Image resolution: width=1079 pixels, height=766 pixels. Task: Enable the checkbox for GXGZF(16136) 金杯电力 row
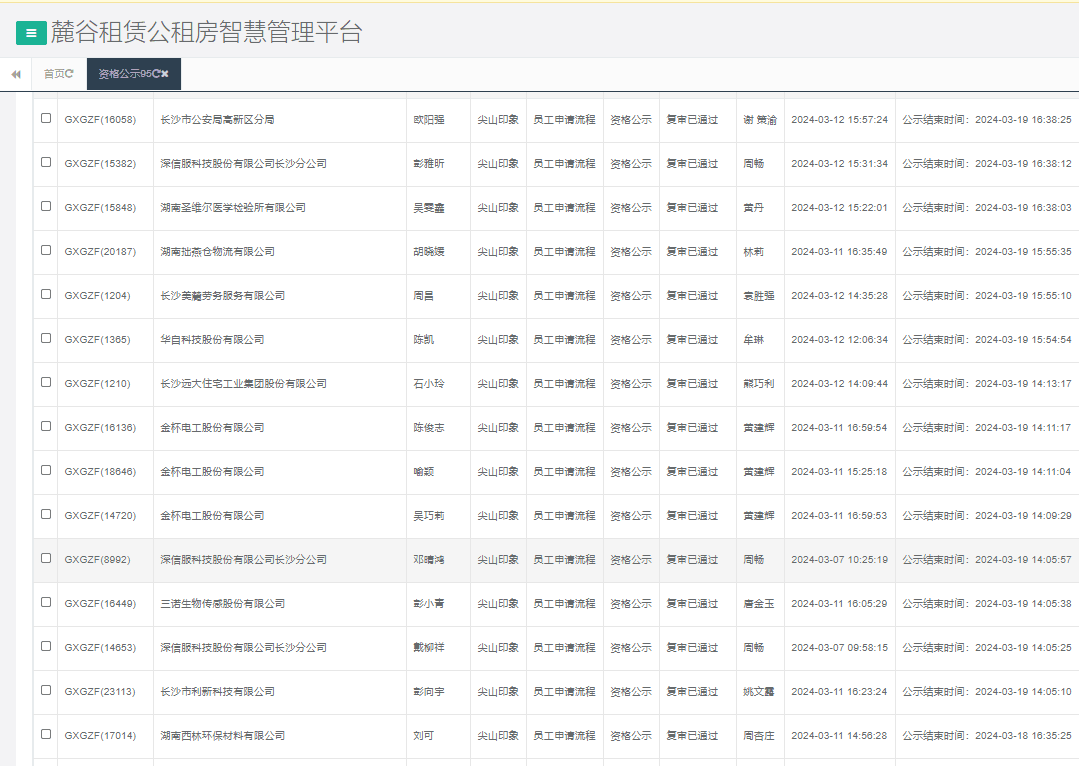(44, 427)
